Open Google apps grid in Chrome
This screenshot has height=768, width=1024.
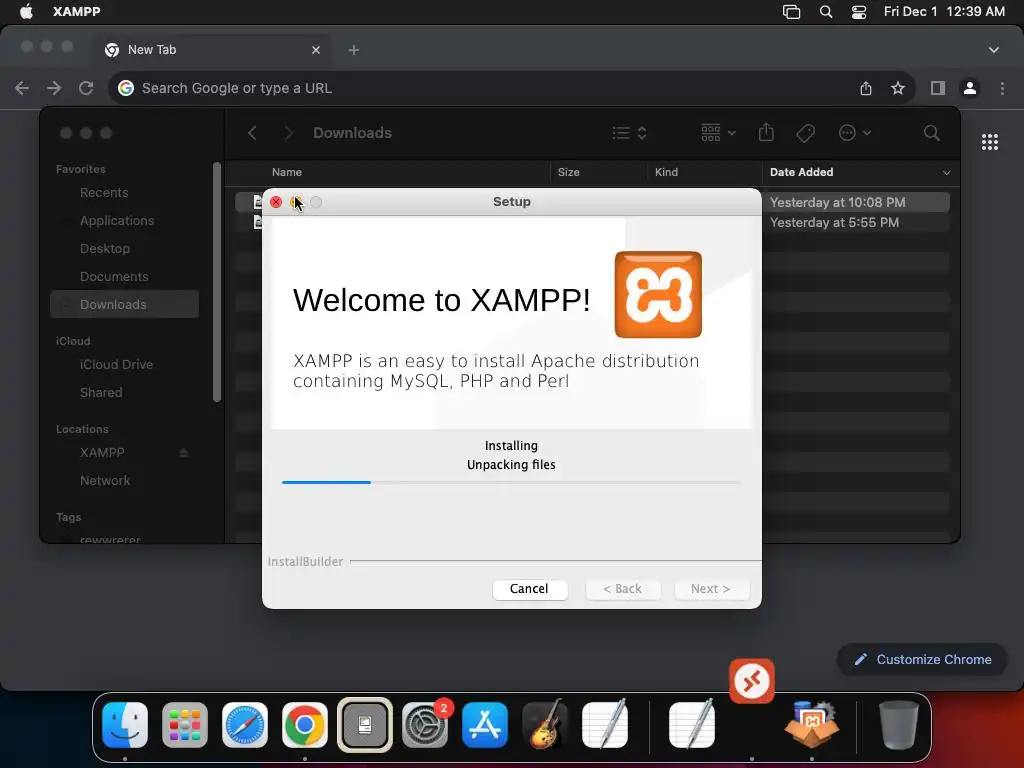(990, 142)
